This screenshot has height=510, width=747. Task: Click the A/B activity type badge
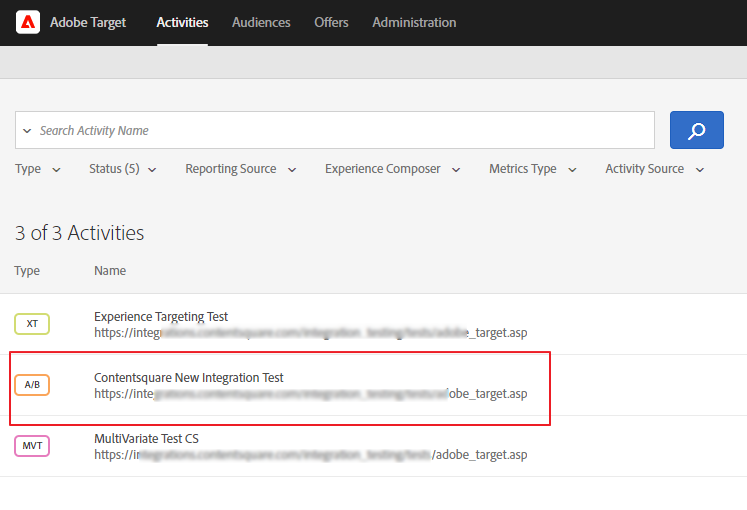32,385
